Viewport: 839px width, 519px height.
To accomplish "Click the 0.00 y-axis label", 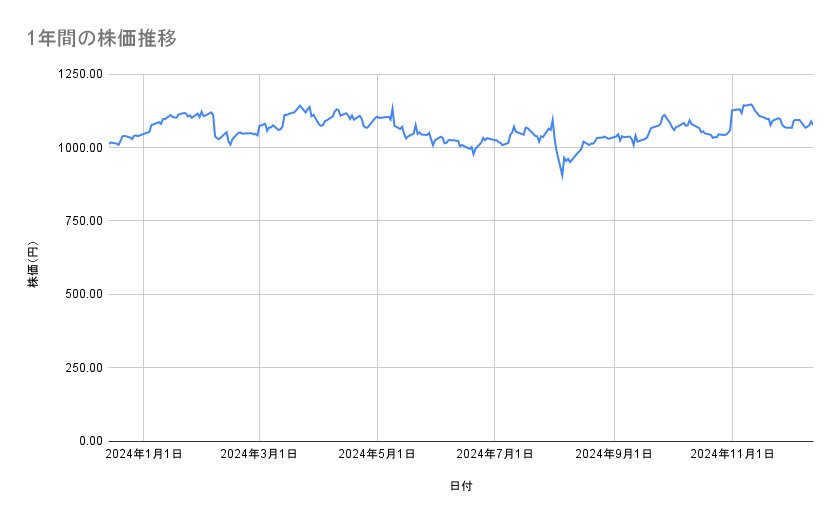I will click(x=88, y=441).
